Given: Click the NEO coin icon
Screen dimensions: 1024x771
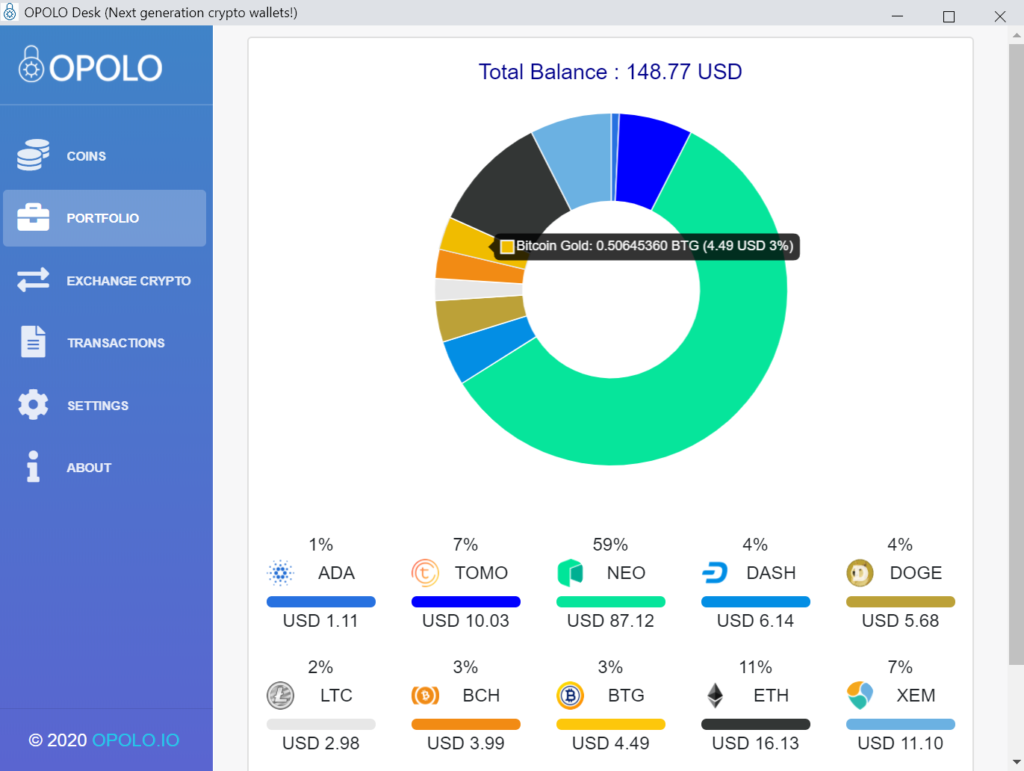Looking at the screenshot, I should 570,573.
